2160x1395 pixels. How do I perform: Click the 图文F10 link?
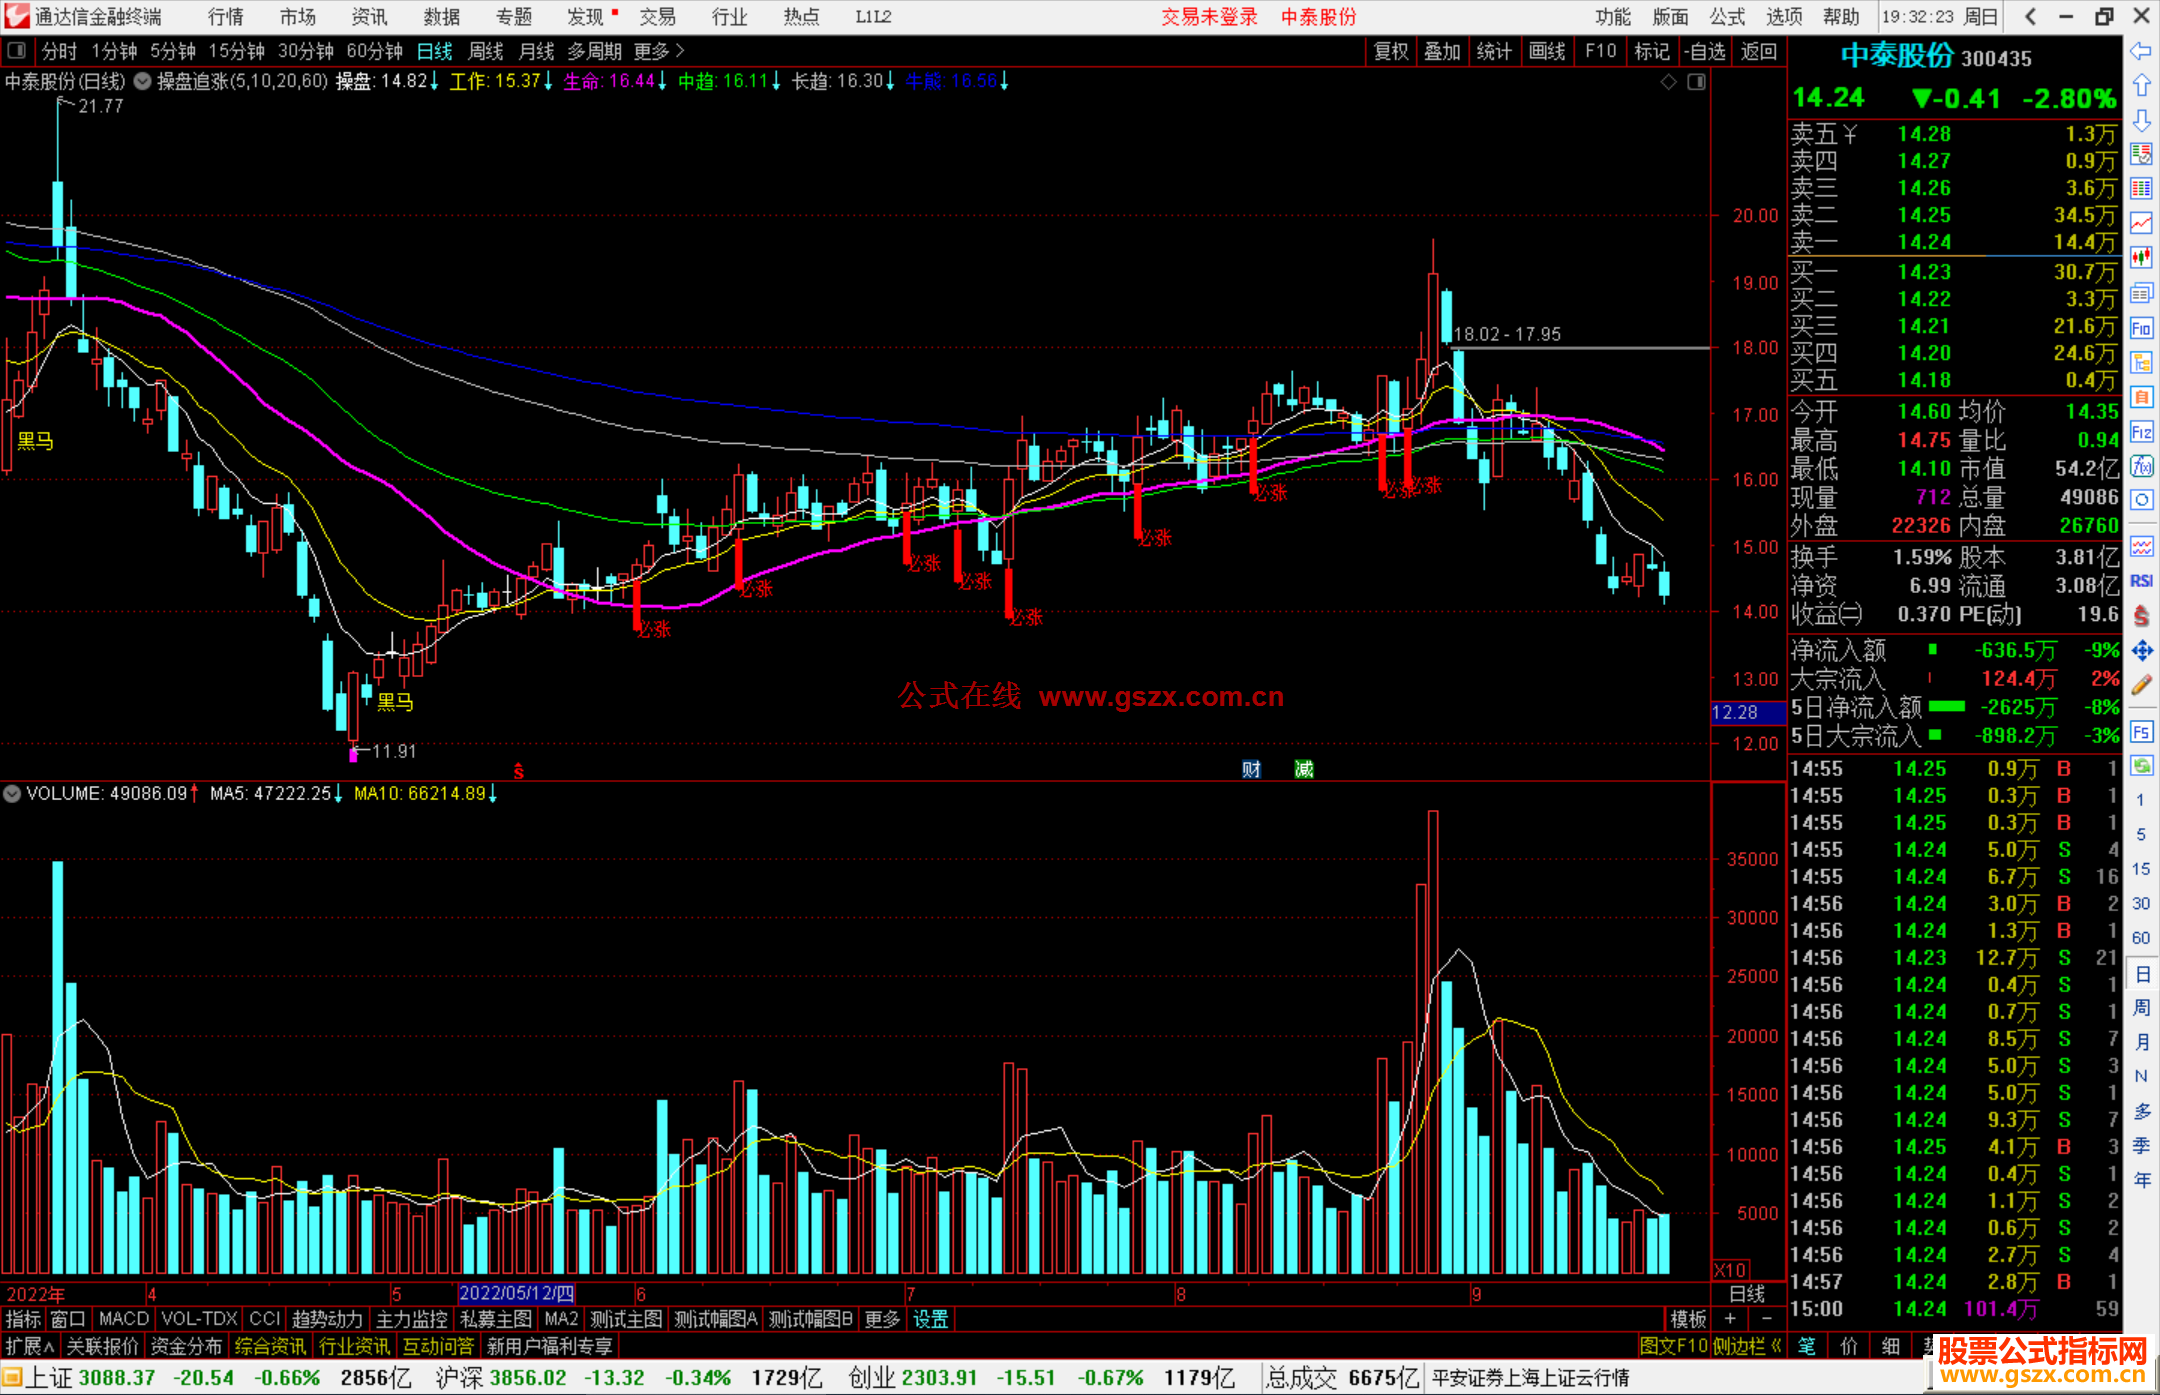tap(1673, 1346)
